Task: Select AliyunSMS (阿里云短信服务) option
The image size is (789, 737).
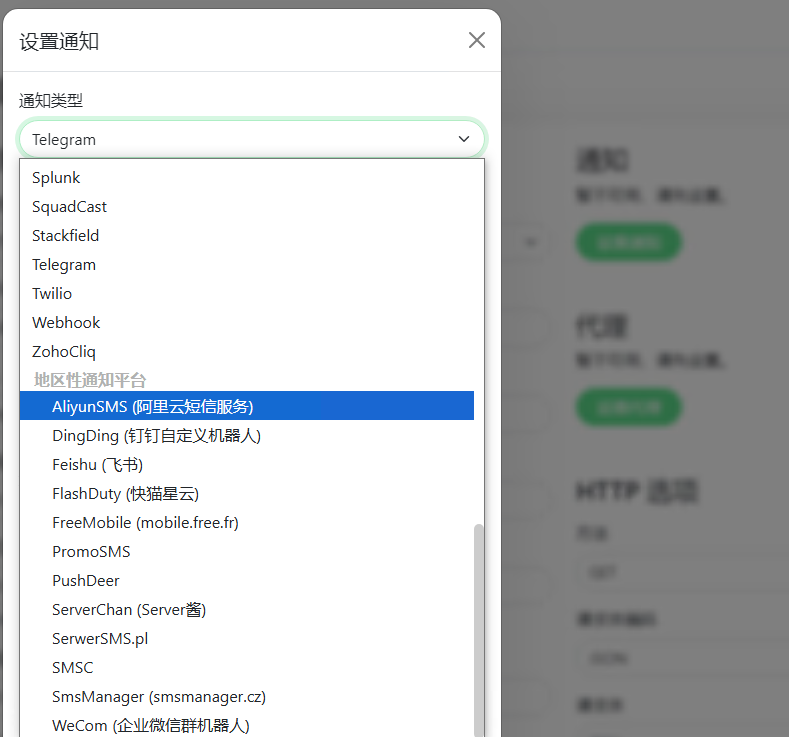Action: [x=247, y=406]
